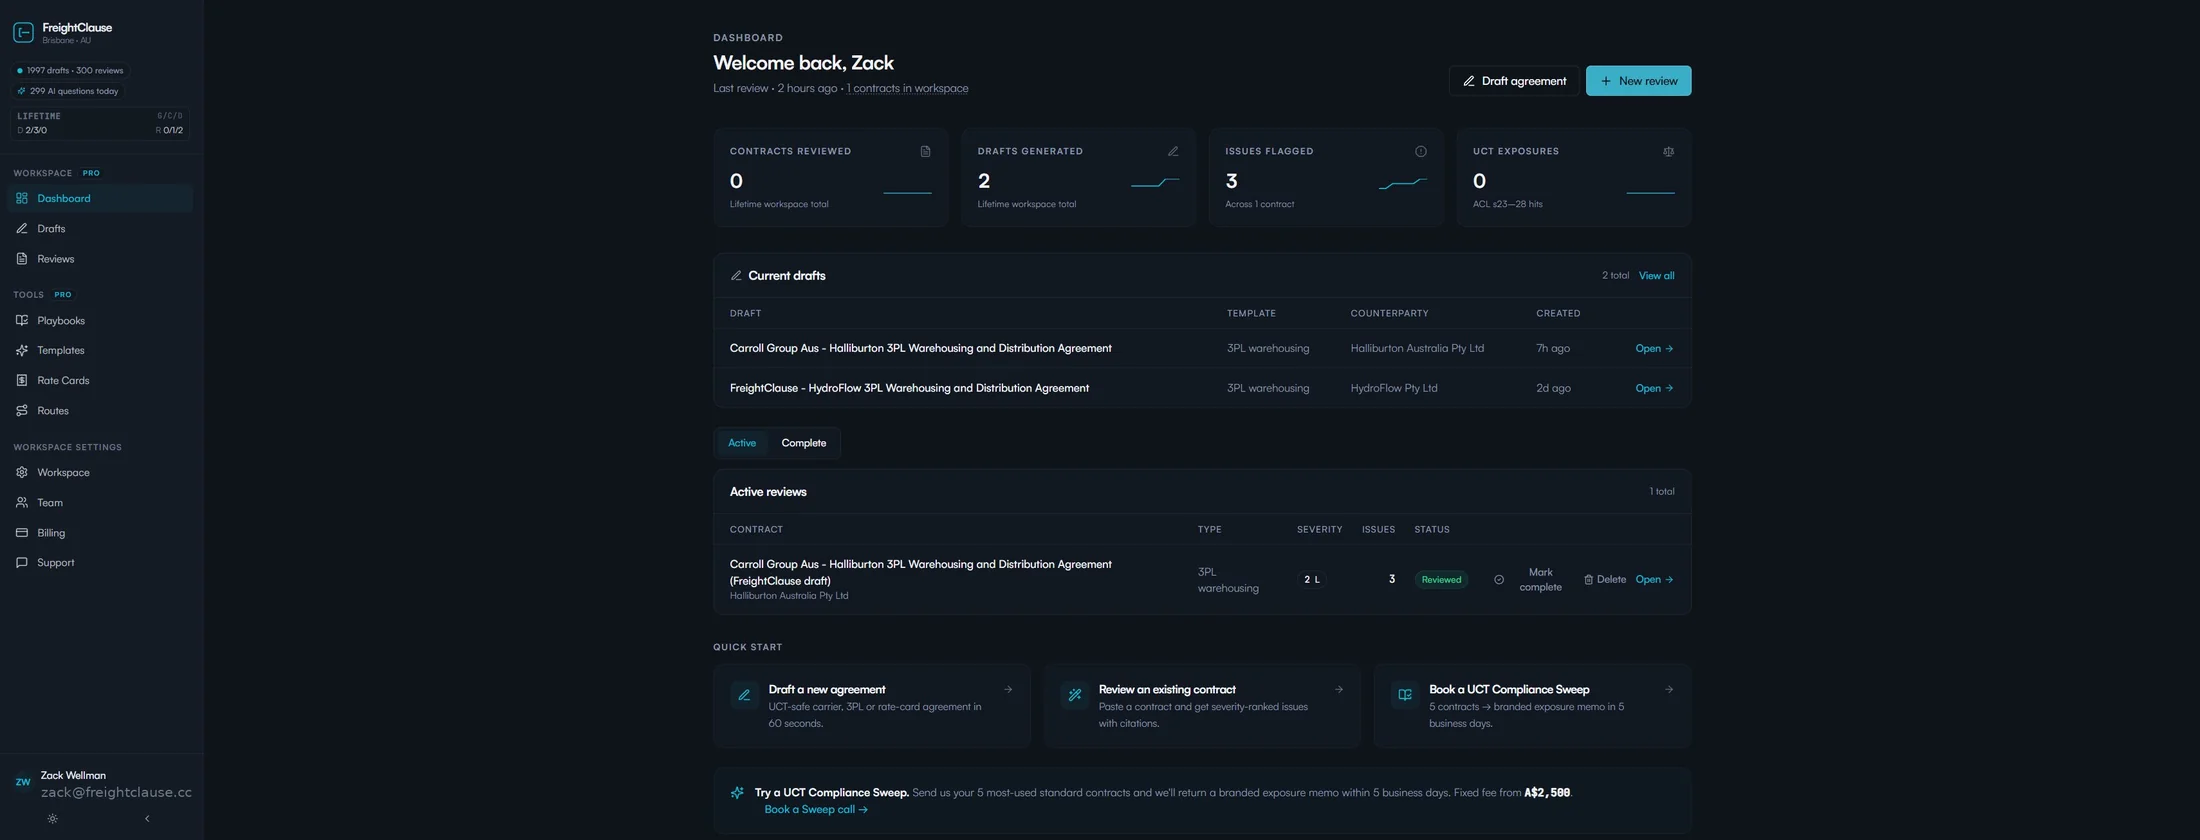The width and height of the screenshot is (2200, 840).
Task: Click the Billing card icon
Action: pos(22,532)
